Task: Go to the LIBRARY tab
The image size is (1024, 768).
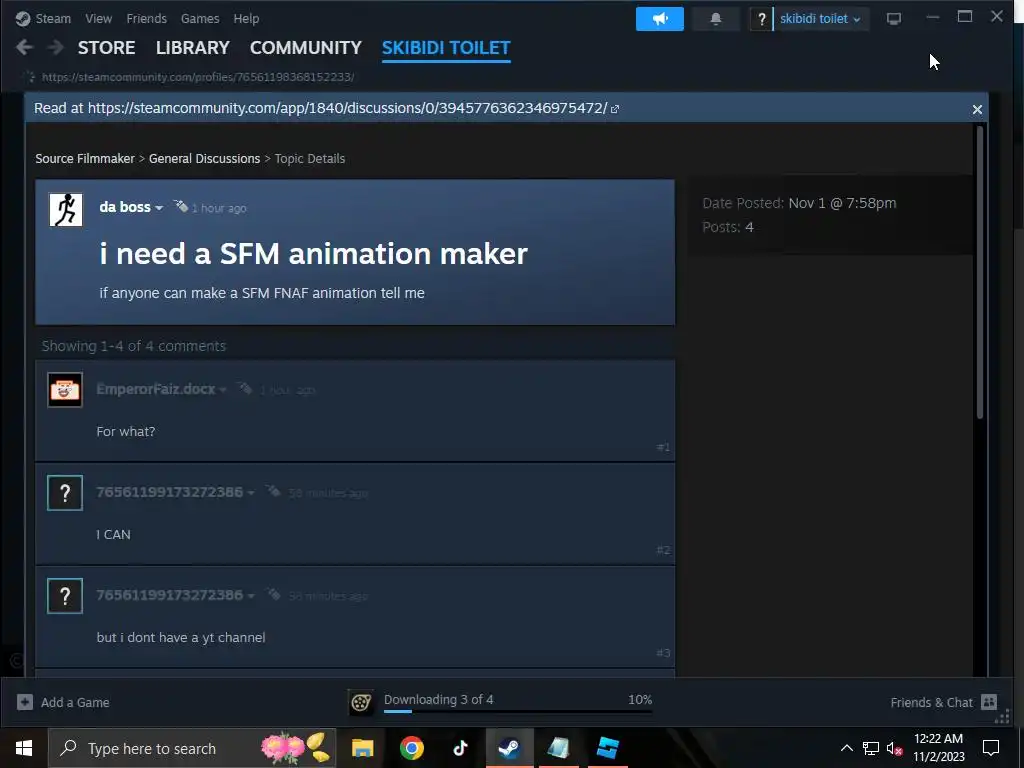Action: click(x=193, y=48)
